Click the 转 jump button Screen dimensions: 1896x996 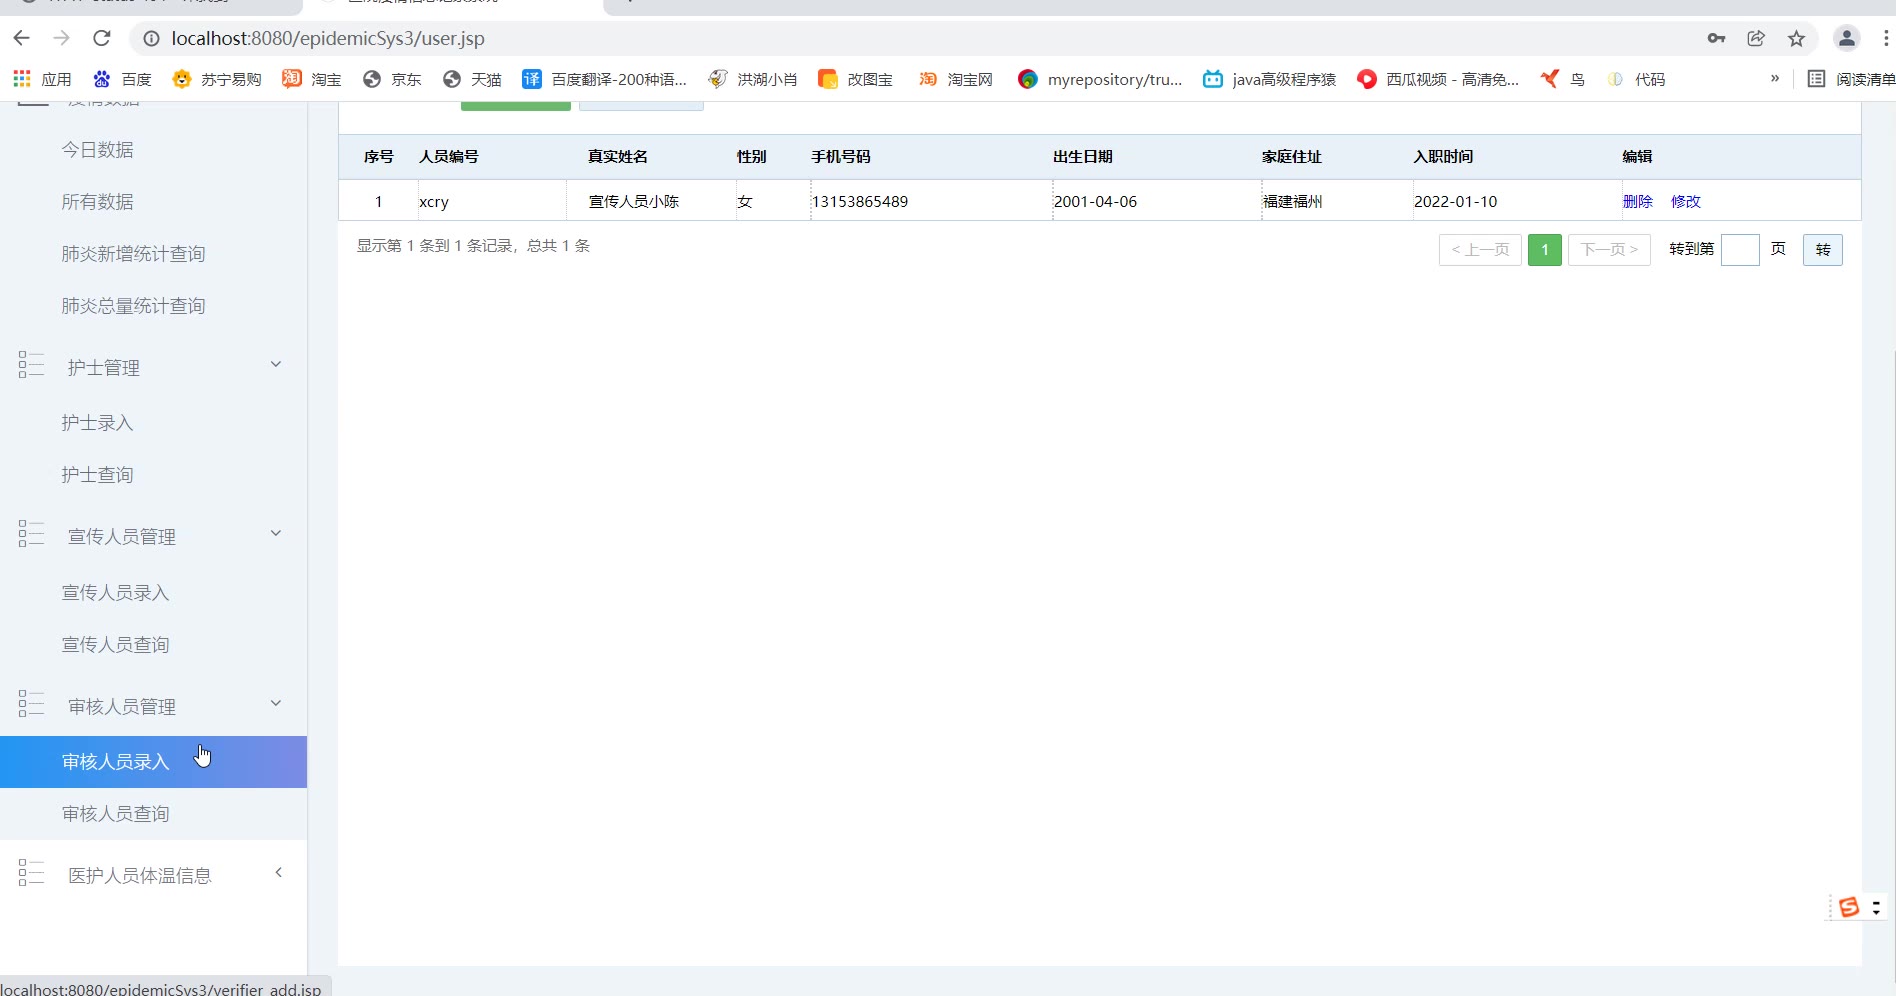coord(1822,249)
